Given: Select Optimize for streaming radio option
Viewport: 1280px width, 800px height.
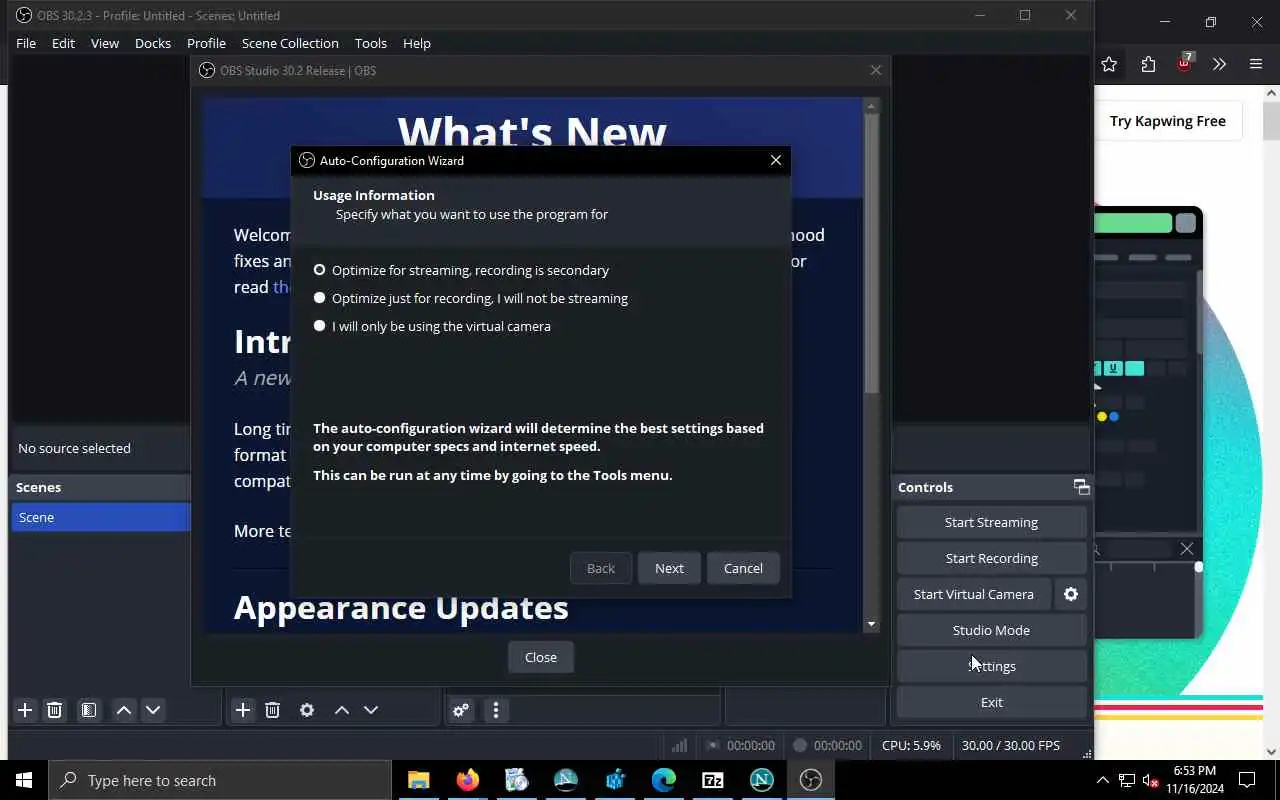Looking at the screenshot, I should 461,270.
